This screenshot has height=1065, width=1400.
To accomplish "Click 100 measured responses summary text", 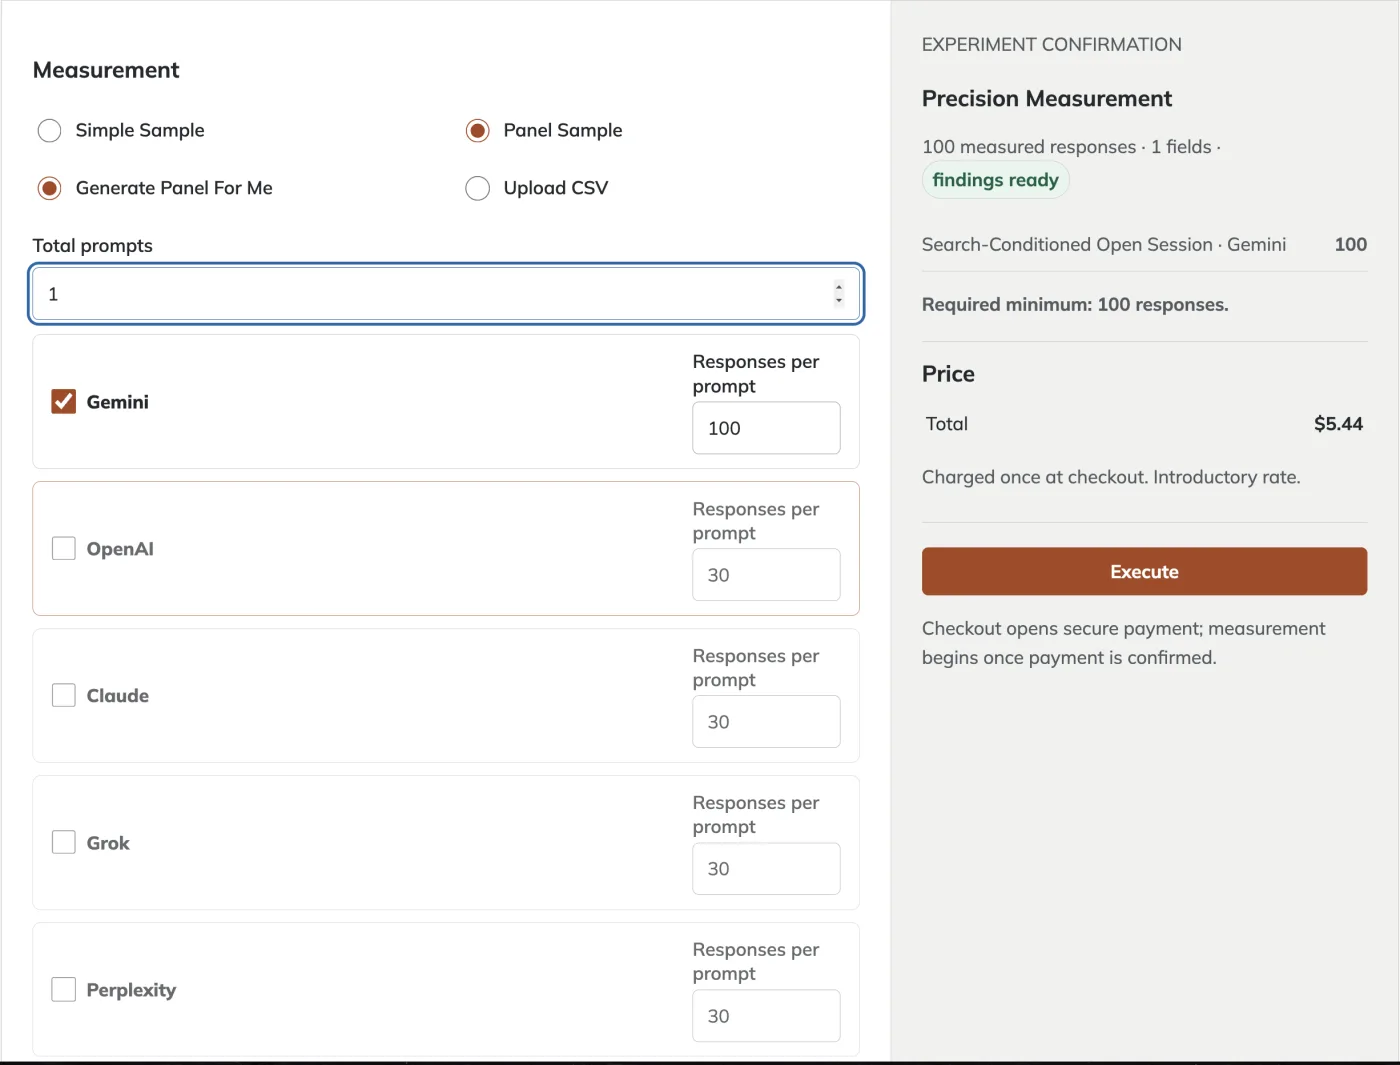I will coord(1071,147).
